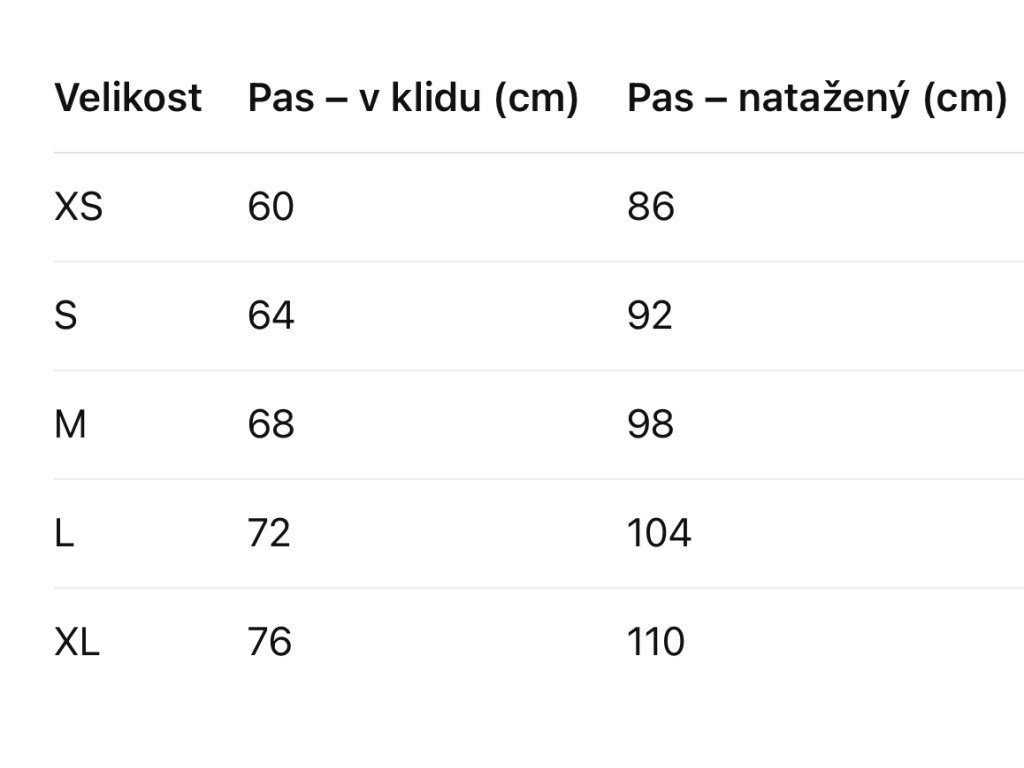Select the M size label
1024x768 pixels.
[x=70, y=425]
